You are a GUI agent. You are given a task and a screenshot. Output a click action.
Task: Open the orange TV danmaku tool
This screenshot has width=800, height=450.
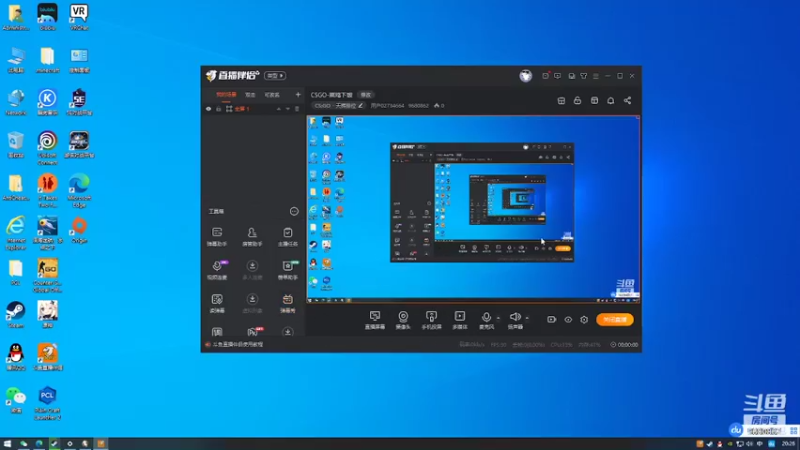(288, 303)
